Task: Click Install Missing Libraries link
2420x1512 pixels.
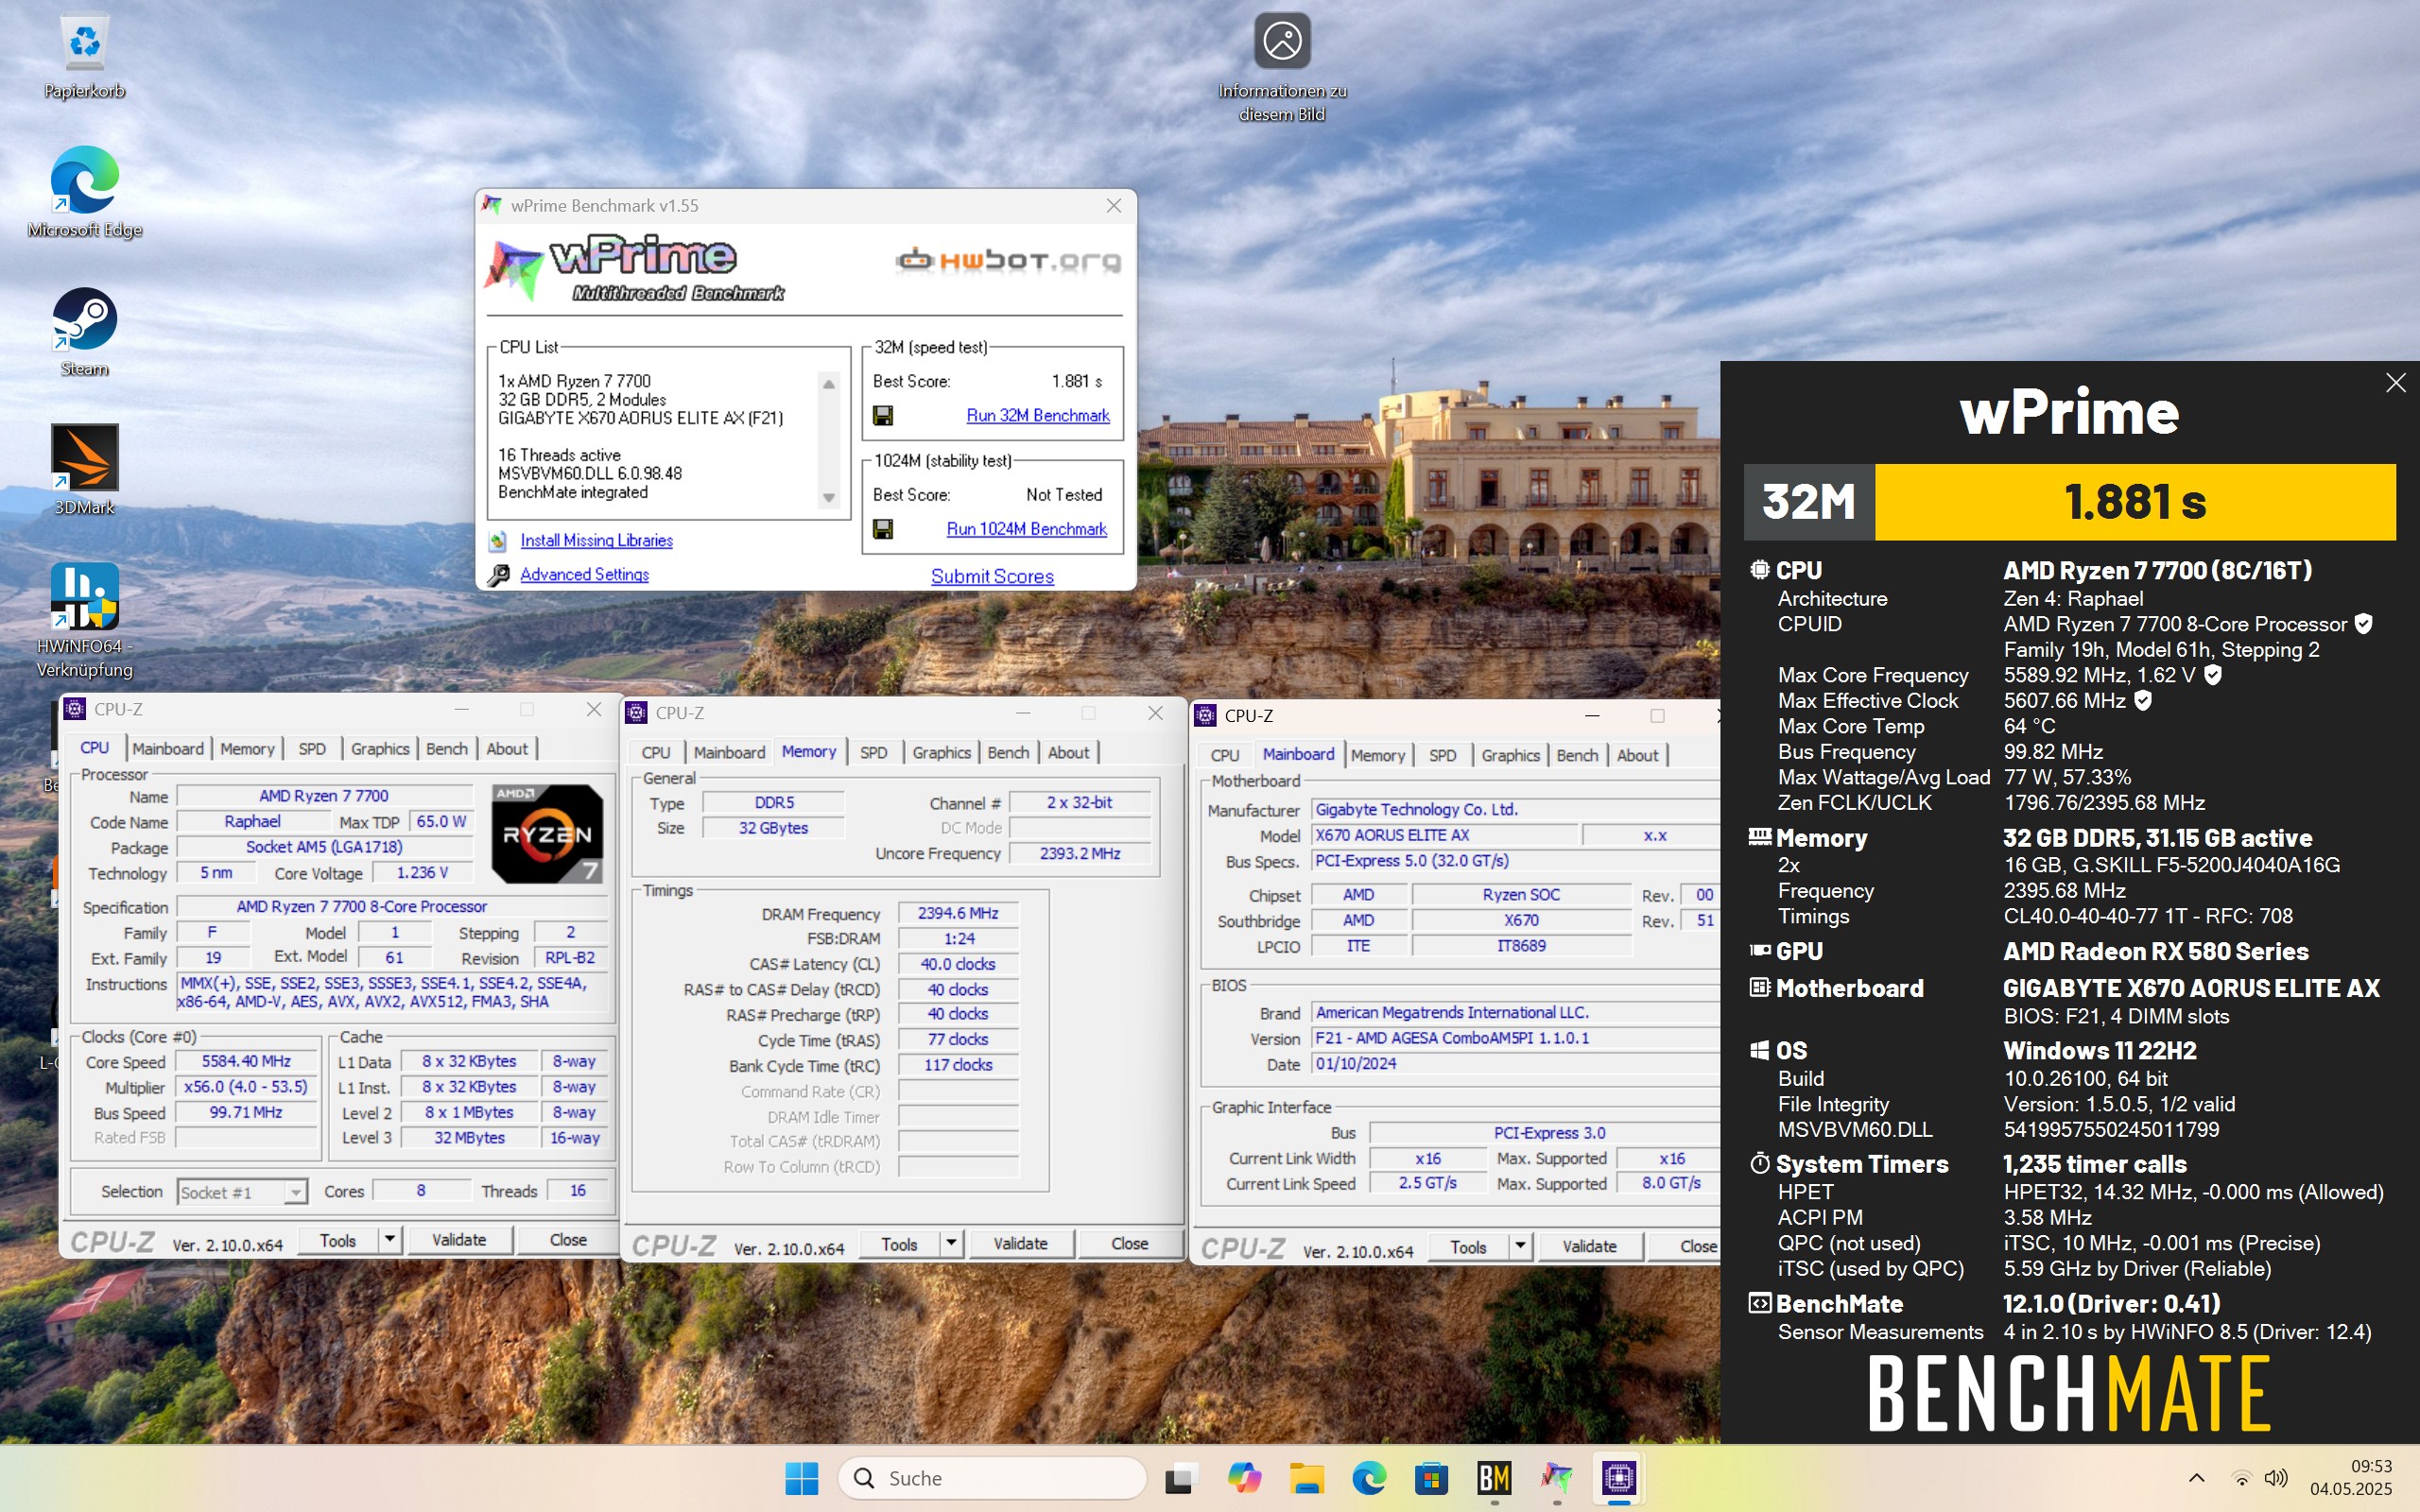Action: pyautogui.click(x=596, y=541)
